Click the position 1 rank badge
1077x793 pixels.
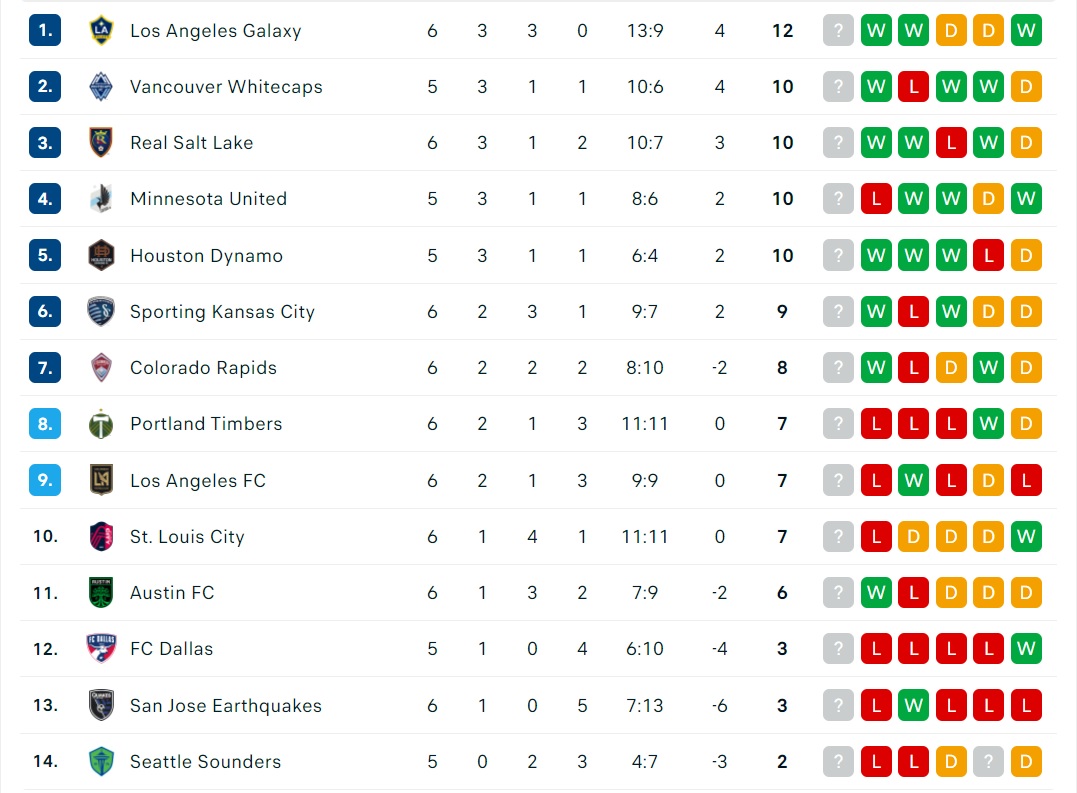(45, 30)
